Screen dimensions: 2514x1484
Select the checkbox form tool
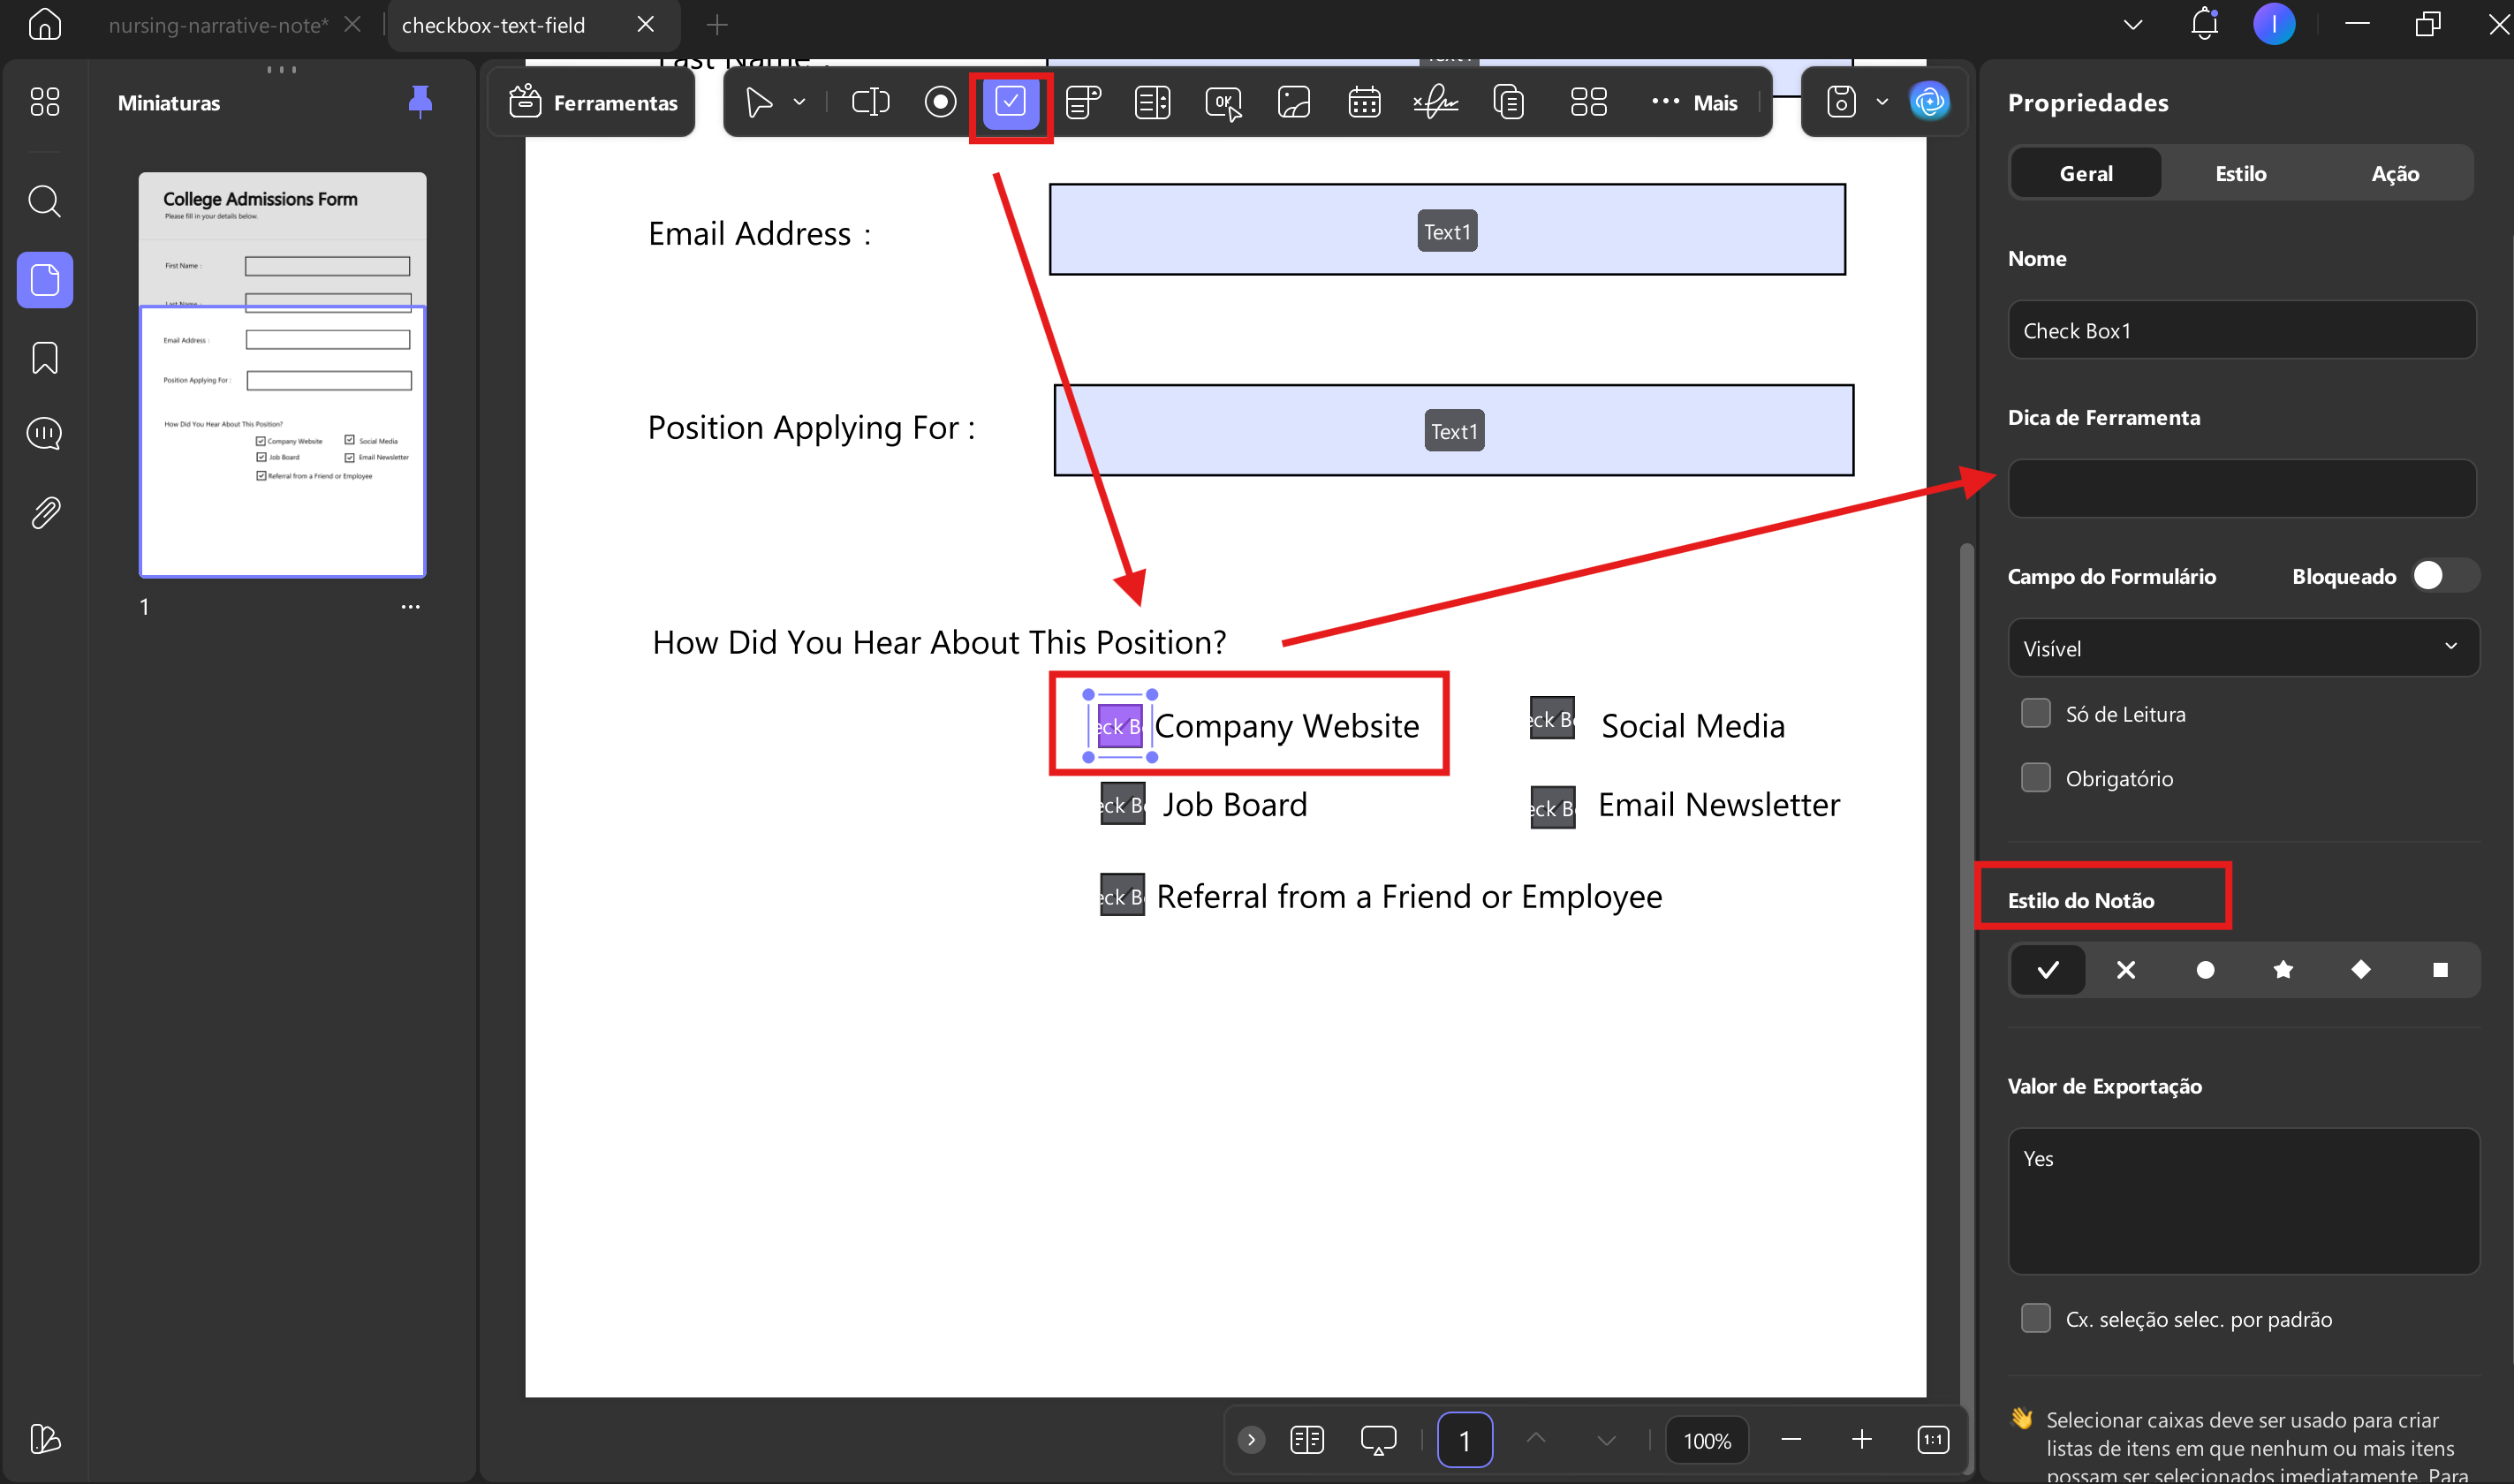point(1011,102)
